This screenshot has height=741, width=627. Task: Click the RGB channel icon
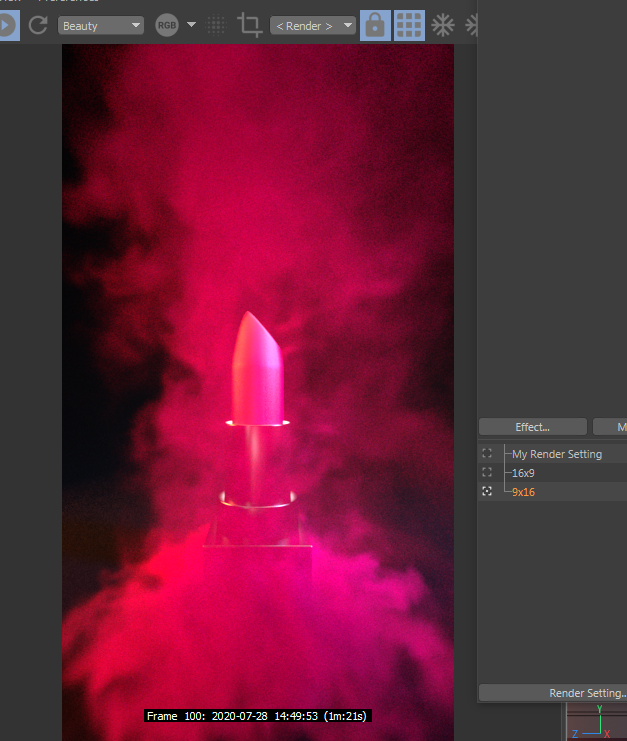pyautogui.click(x=167, y=26)
